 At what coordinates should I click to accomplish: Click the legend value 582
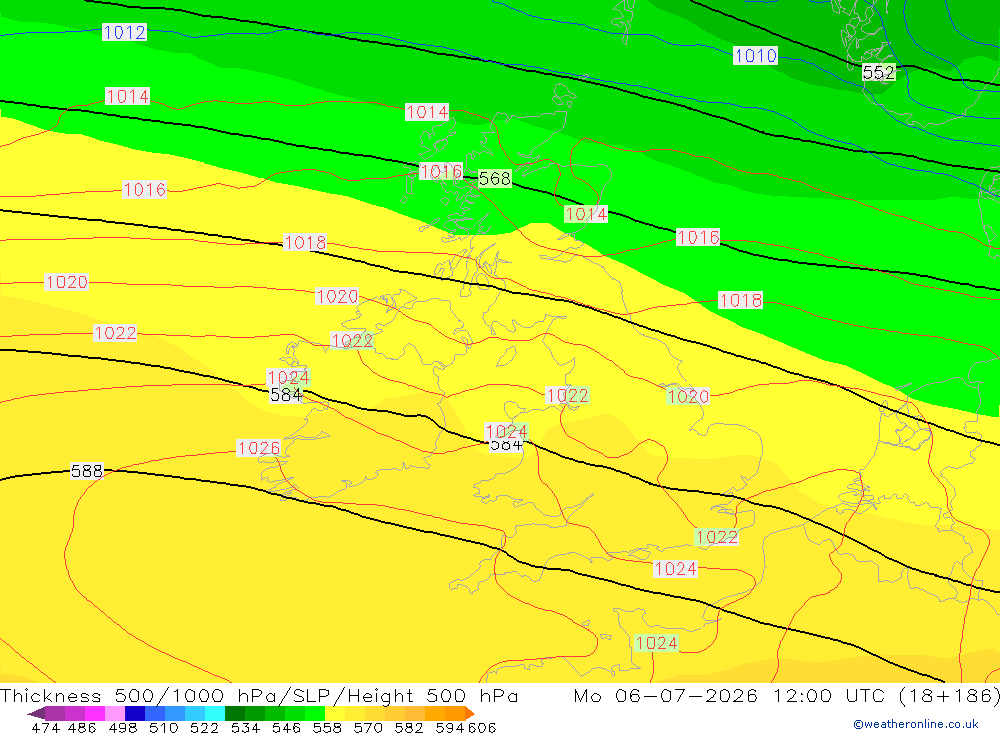409,727
